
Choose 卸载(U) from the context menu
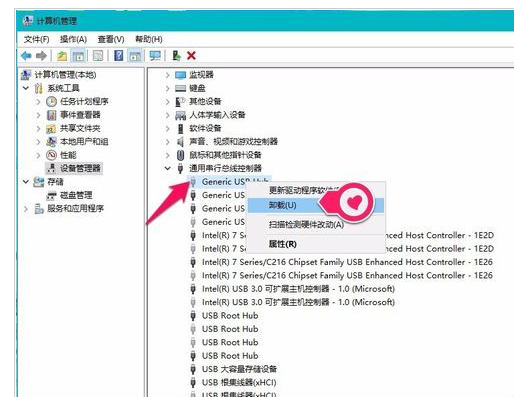(x=315, y=205)
